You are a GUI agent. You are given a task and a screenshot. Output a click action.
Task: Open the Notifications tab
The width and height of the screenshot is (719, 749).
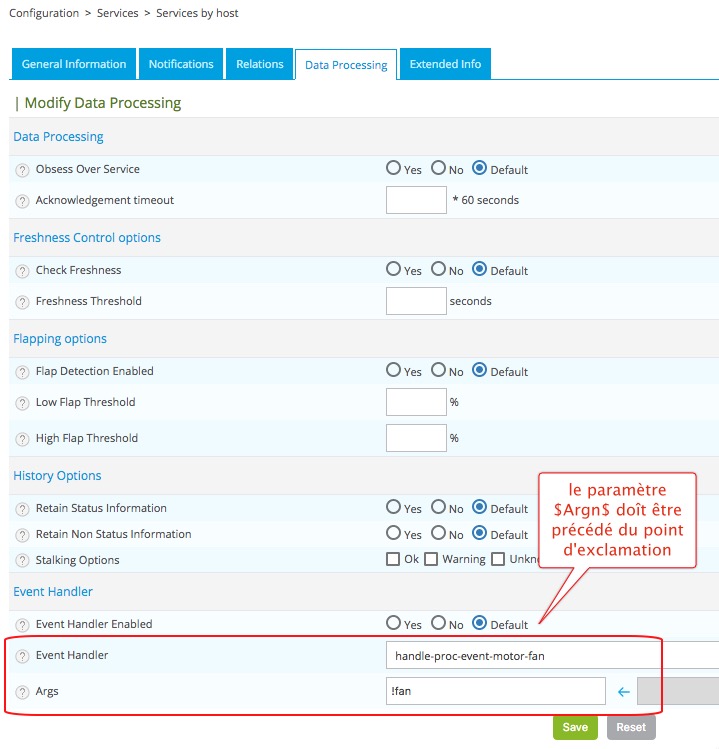click(181, 64)
